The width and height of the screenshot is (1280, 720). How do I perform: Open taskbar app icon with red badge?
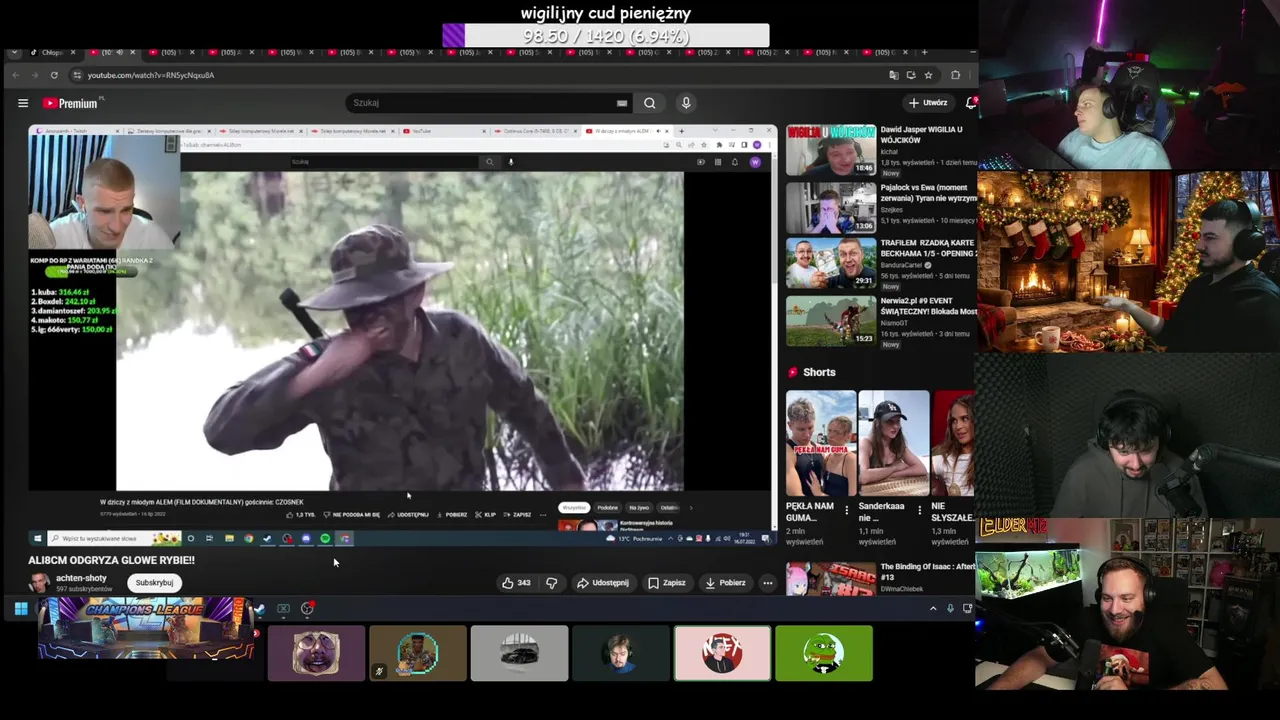point(308,608)
